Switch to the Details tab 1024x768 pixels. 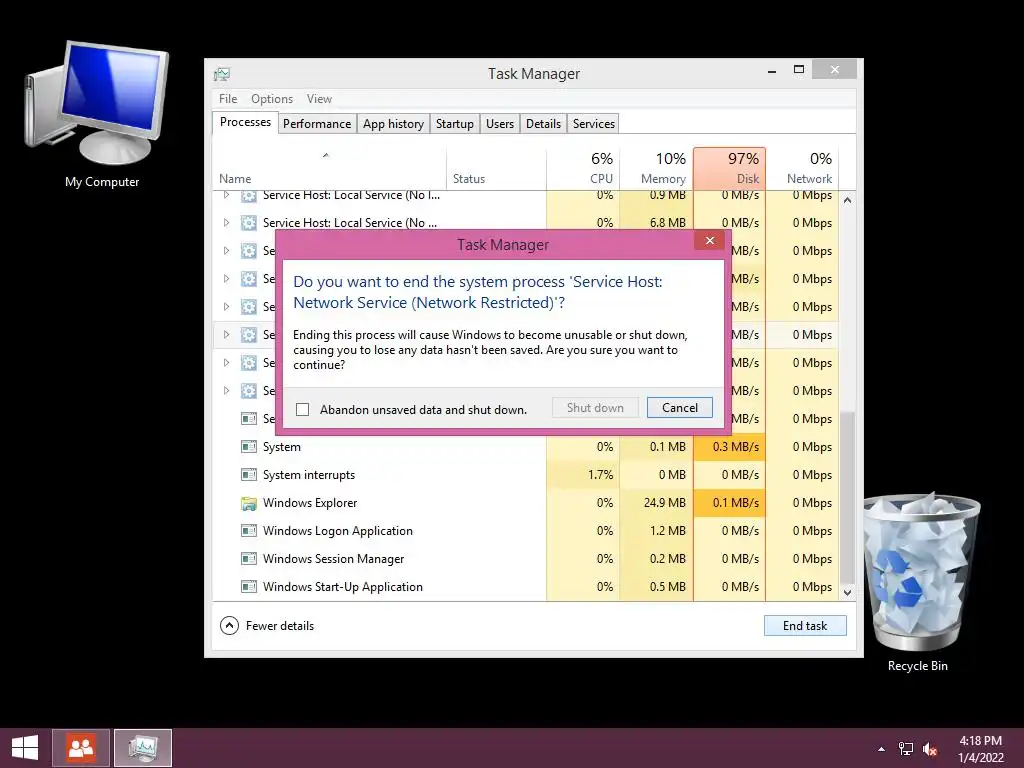coord(543,123)
